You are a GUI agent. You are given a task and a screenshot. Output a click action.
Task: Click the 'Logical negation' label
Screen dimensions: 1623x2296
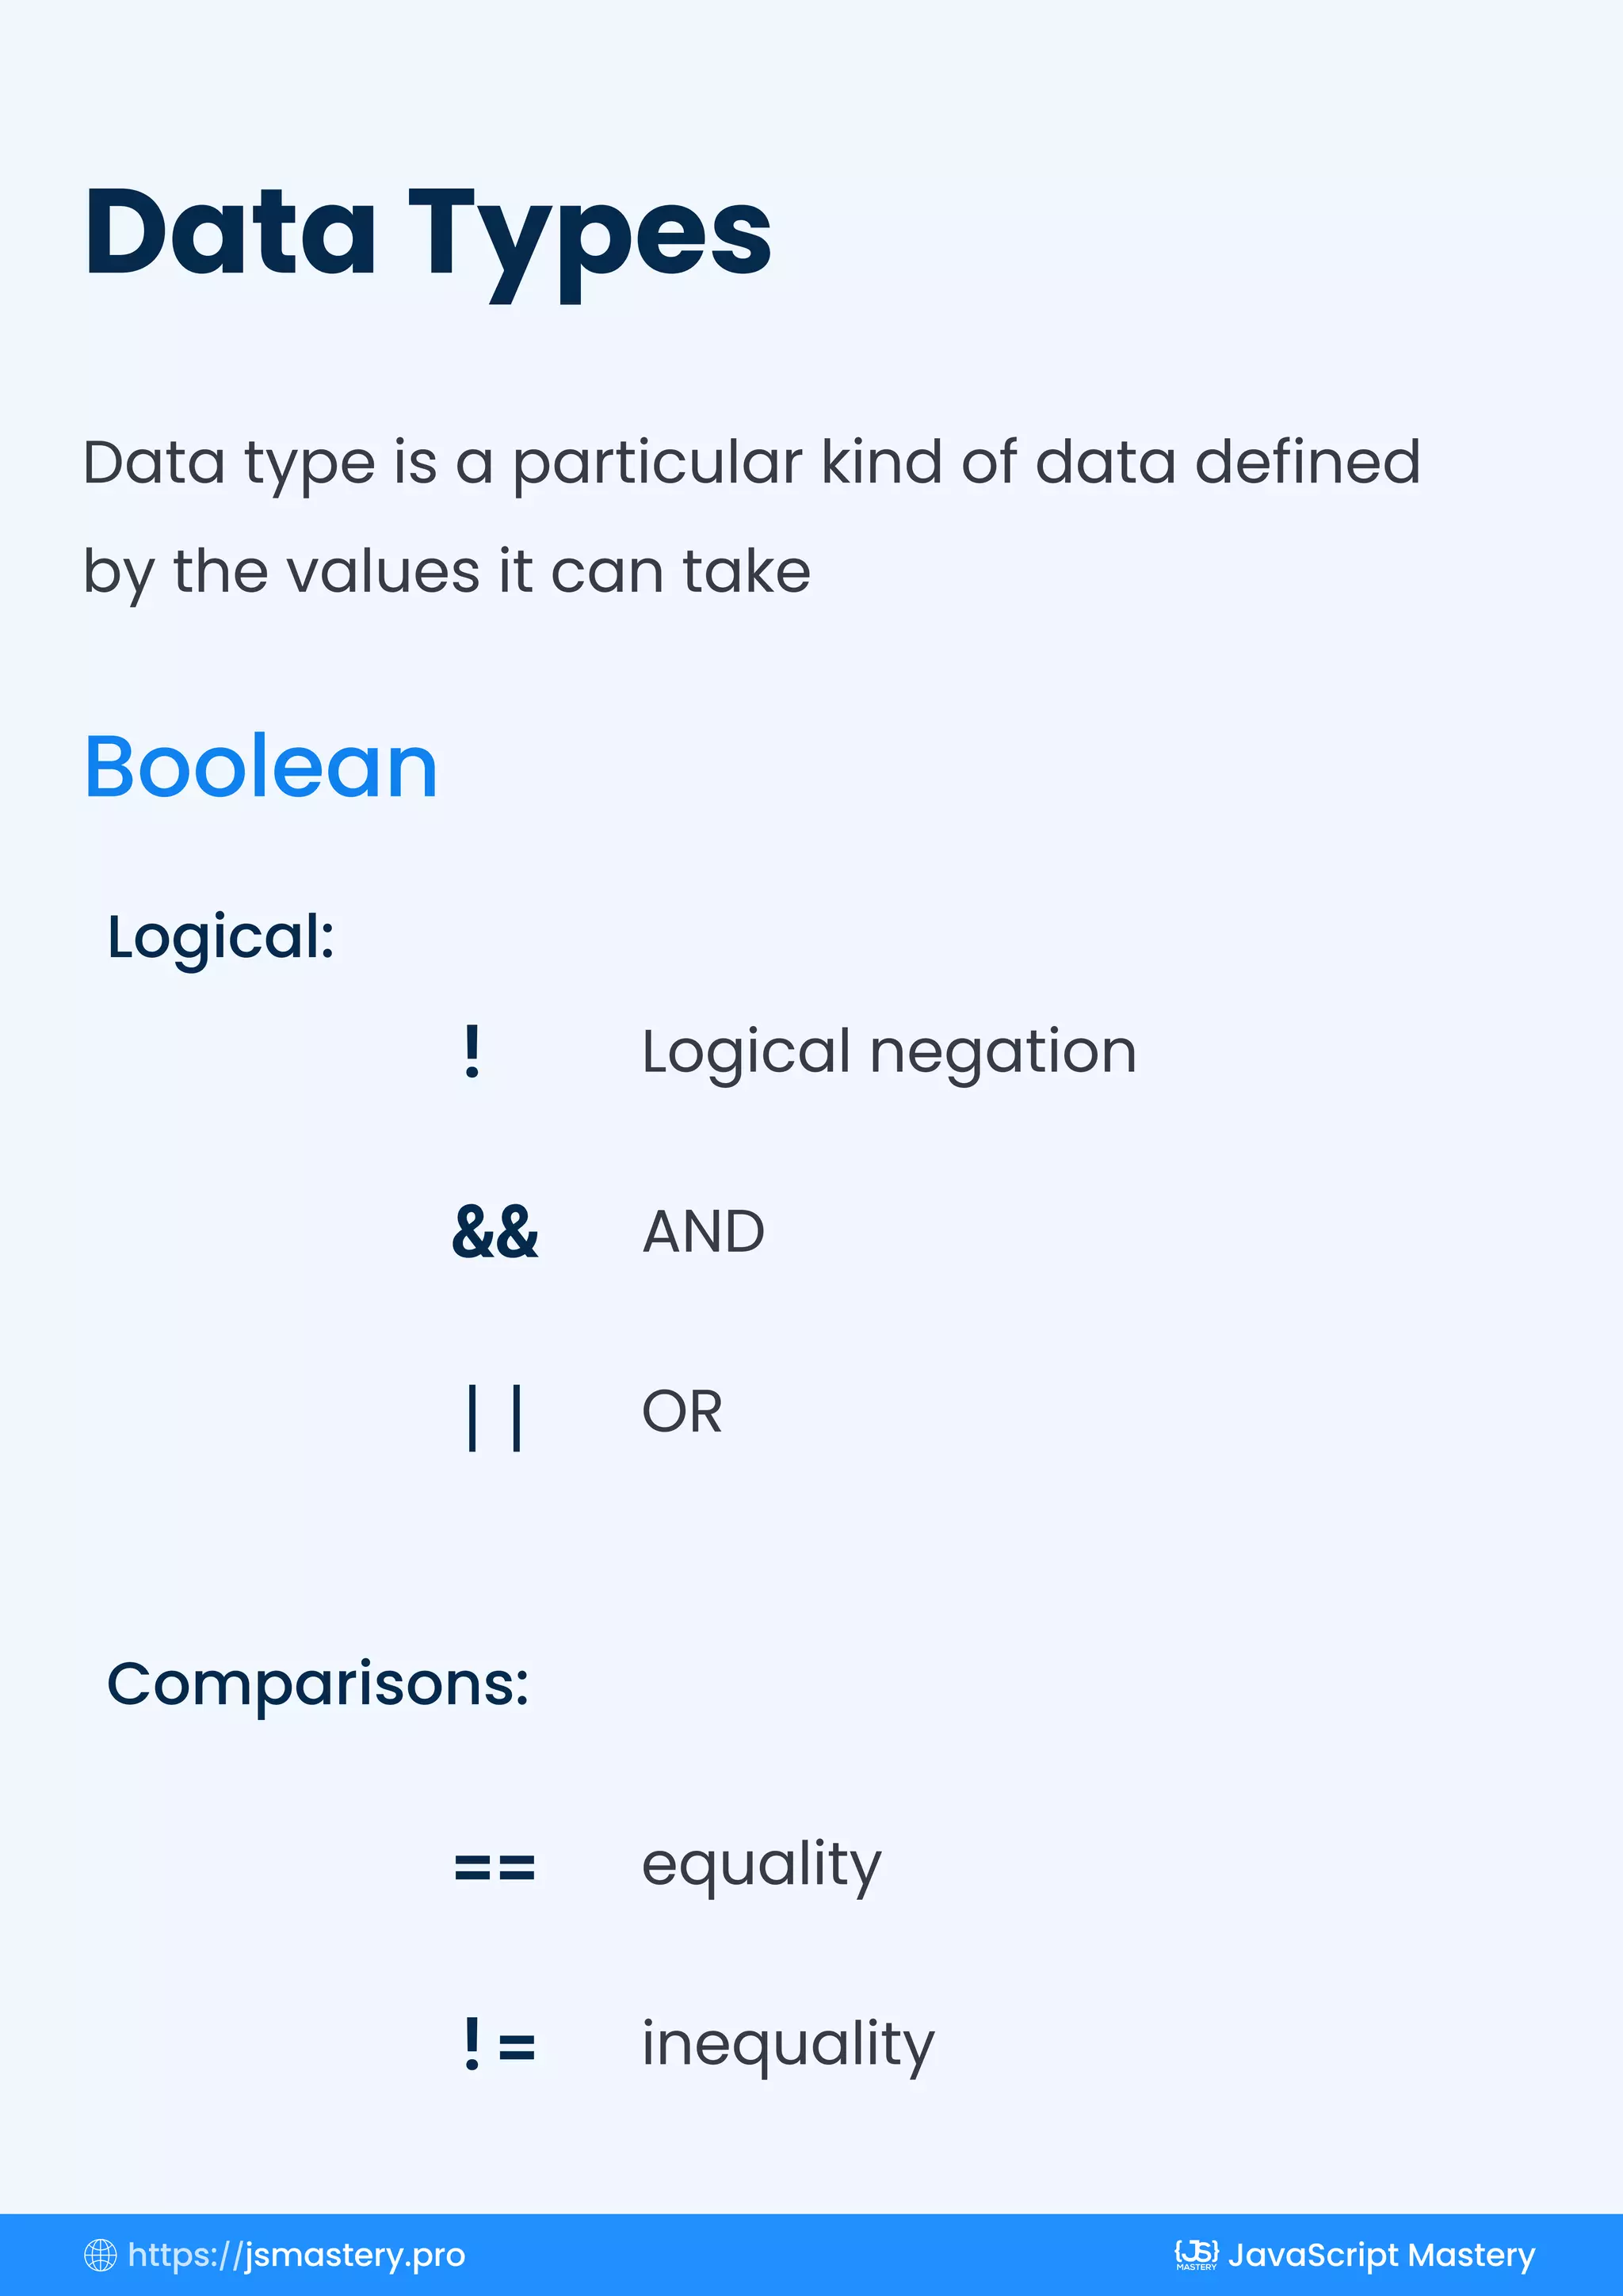pyautogui.click(x=889, y=1055)
